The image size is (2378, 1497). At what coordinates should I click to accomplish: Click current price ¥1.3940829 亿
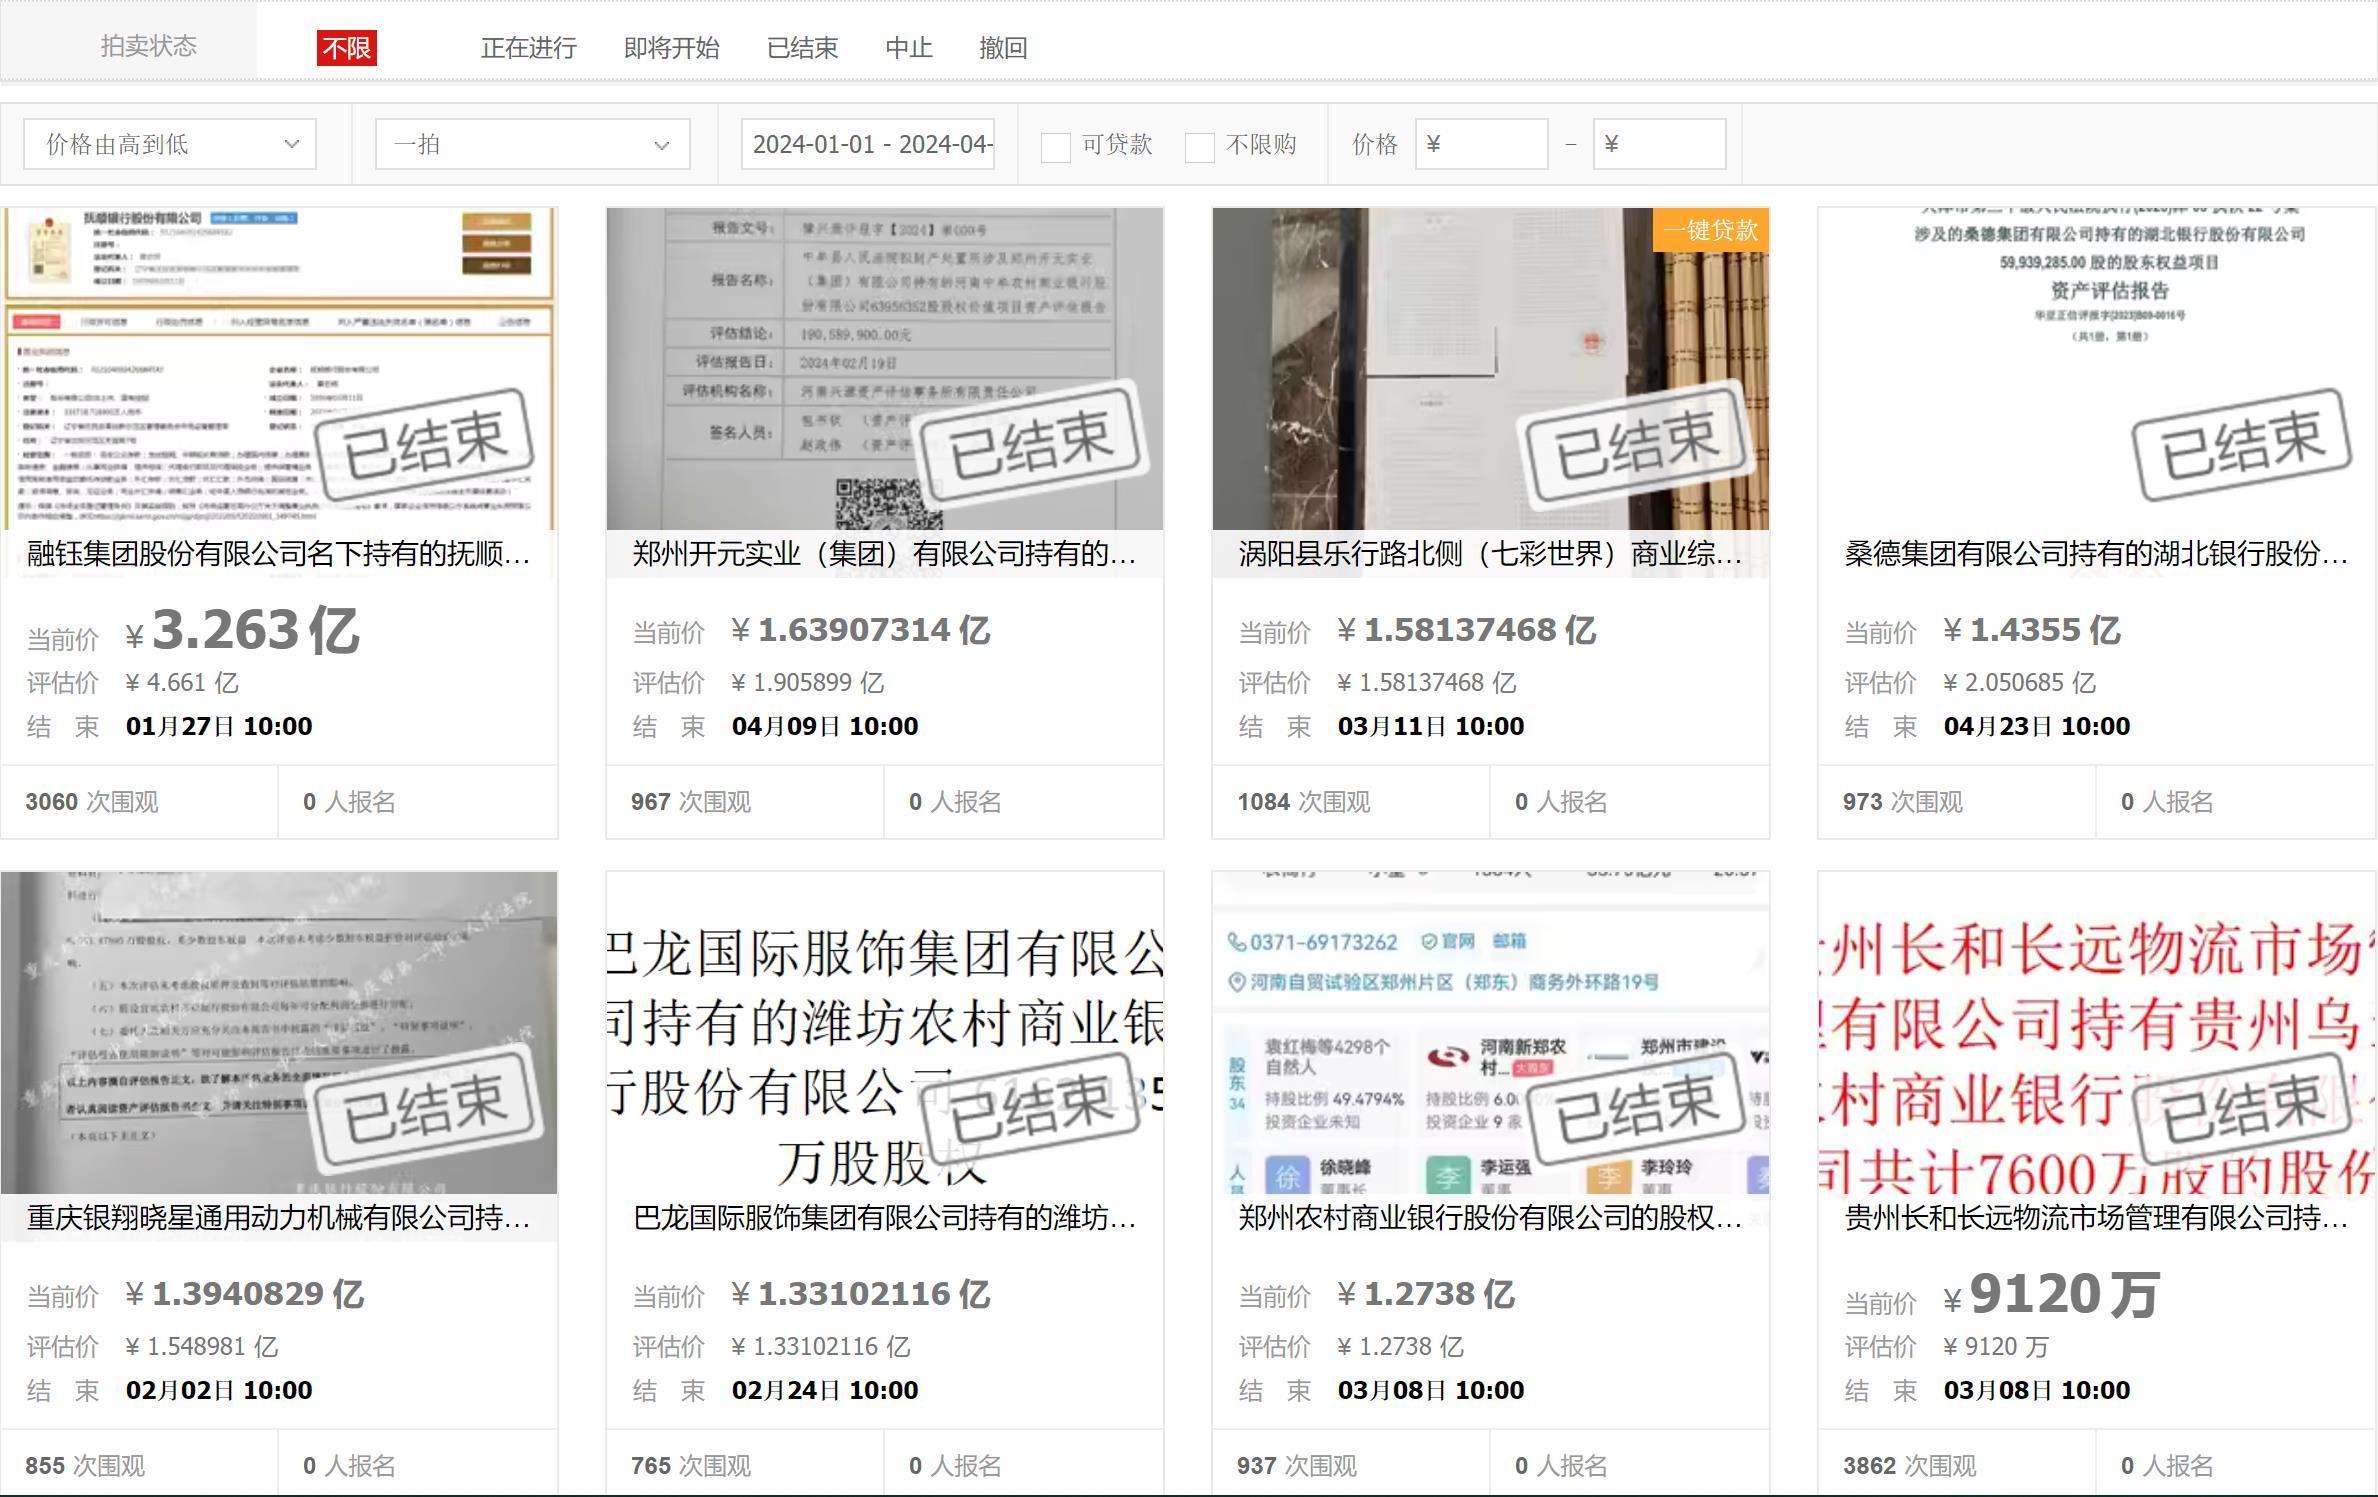click(x=244, y=1294)
